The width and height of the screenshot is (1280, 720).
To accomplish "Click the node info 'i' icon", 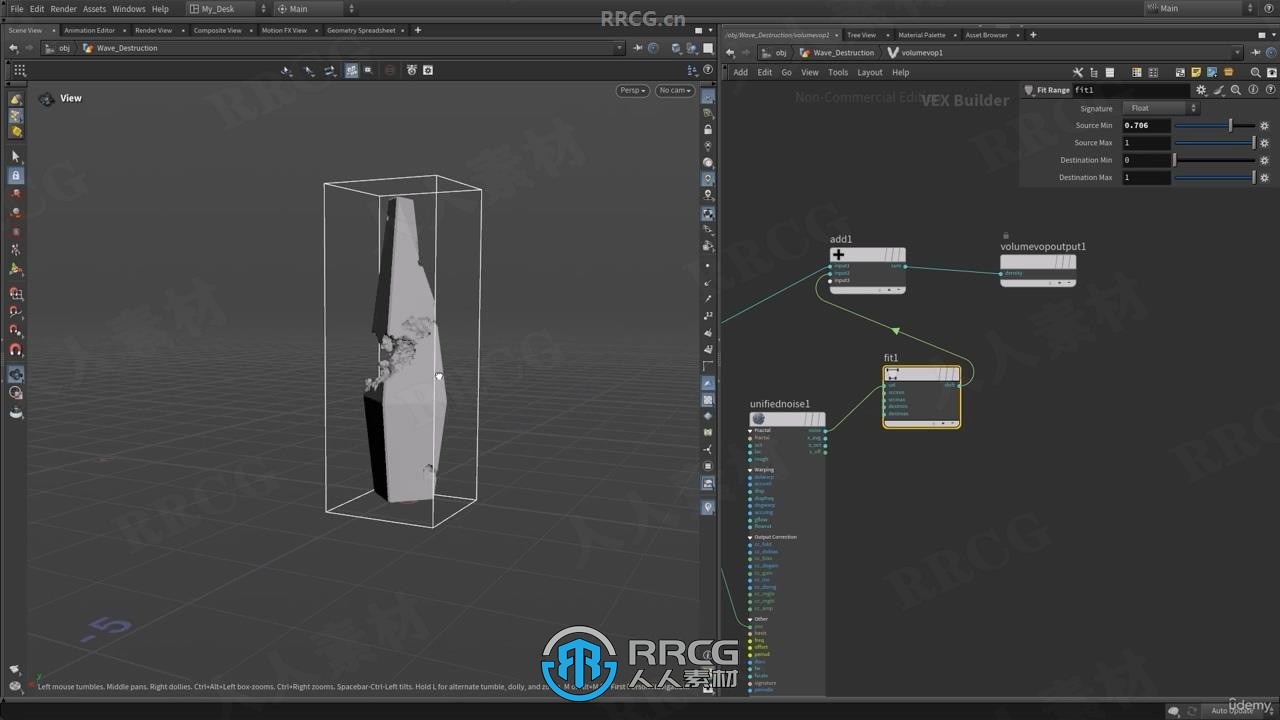I will pyautogui.click(x=1251, y=90).
